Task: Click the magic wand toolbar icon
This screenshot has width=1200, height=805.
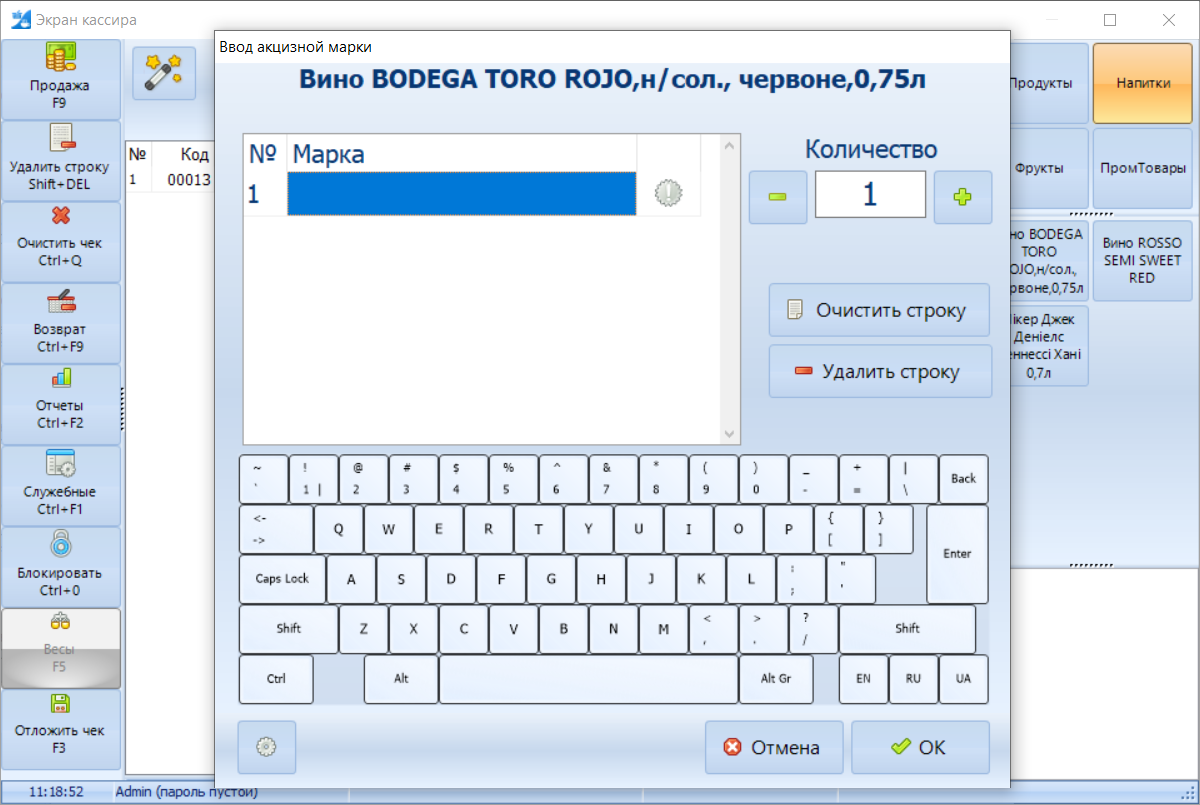Action: pyautogui.click(x=164, y=73)
